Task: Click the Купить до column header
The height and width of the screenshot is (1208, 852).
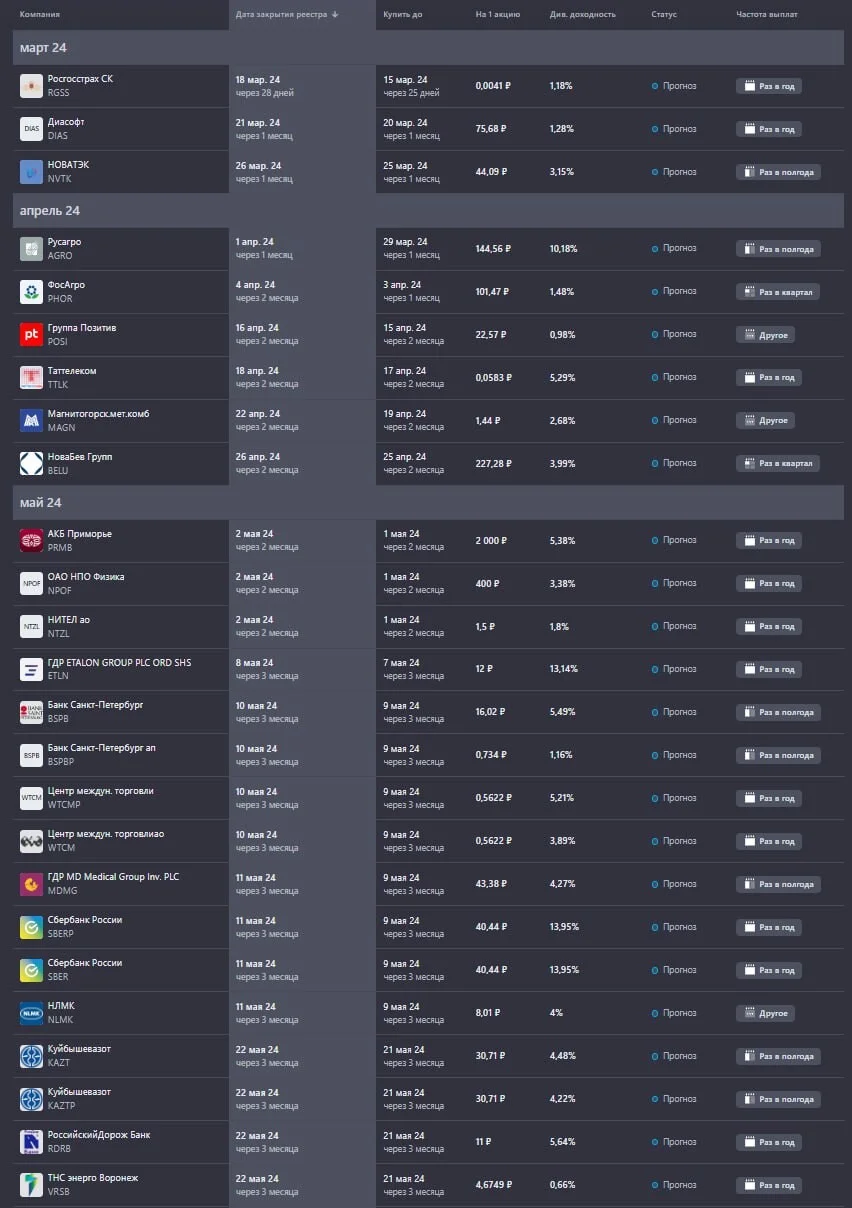Action: [403, 15]
